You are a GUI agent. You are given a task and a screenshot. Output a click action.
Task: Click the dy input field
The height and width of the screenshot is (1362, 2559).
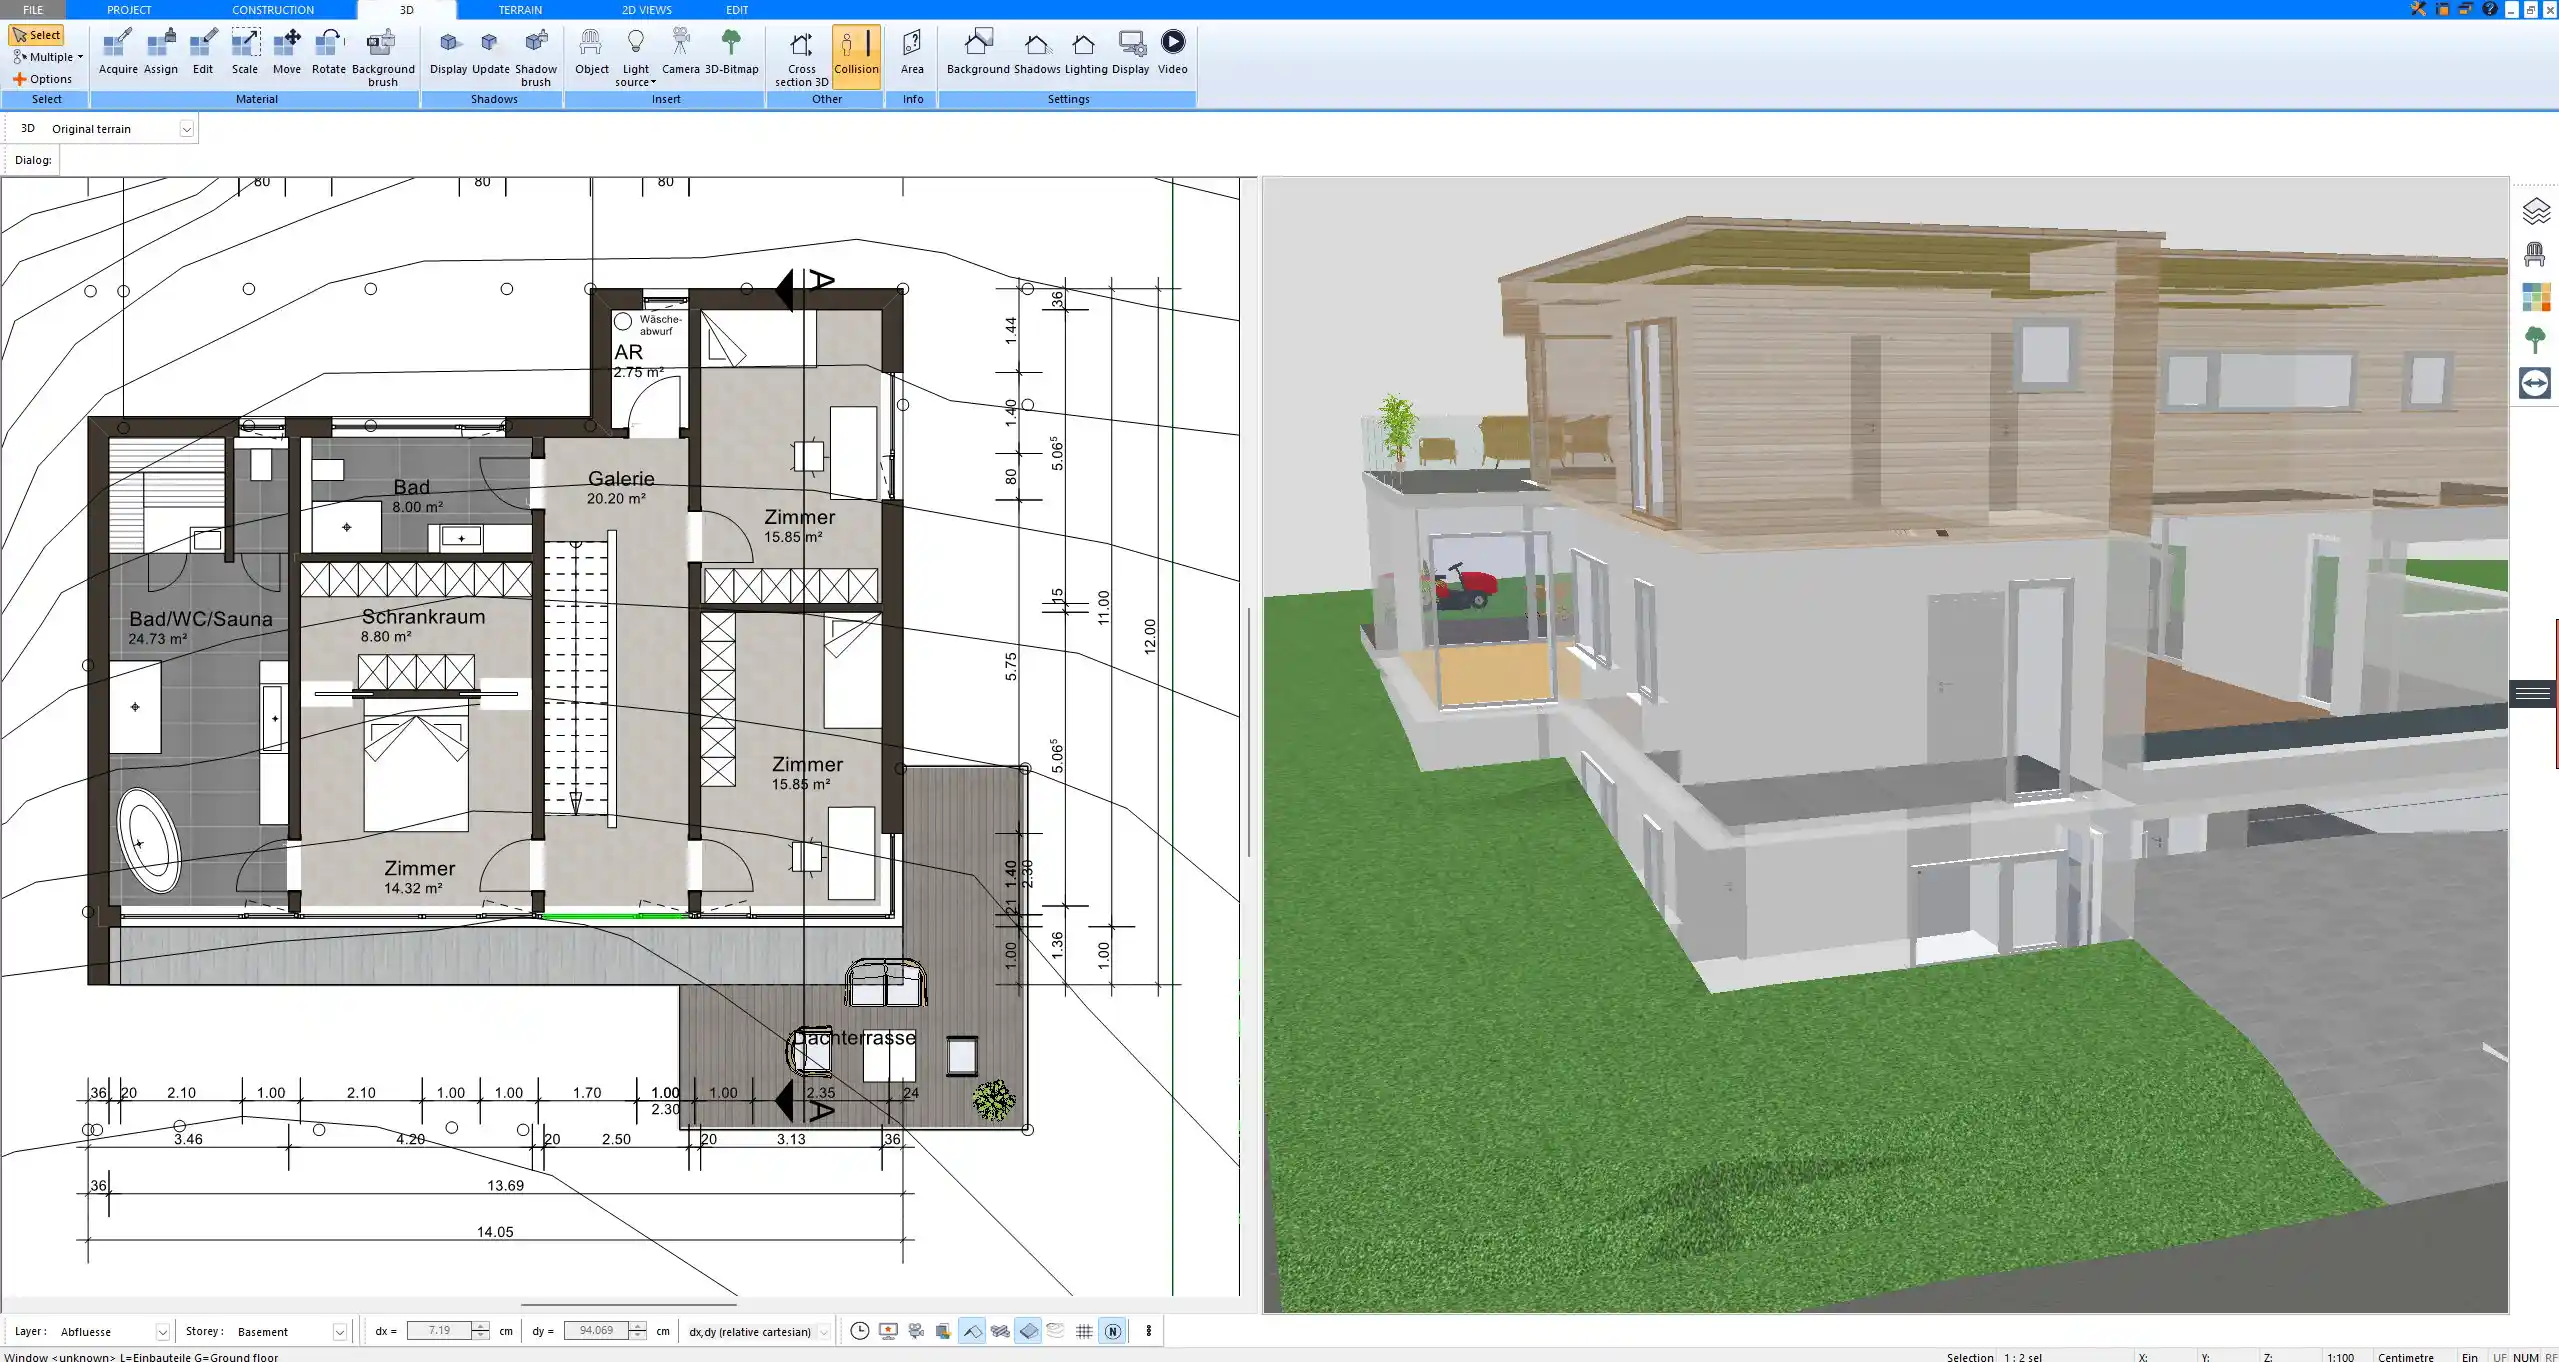tap(596, 1331)
